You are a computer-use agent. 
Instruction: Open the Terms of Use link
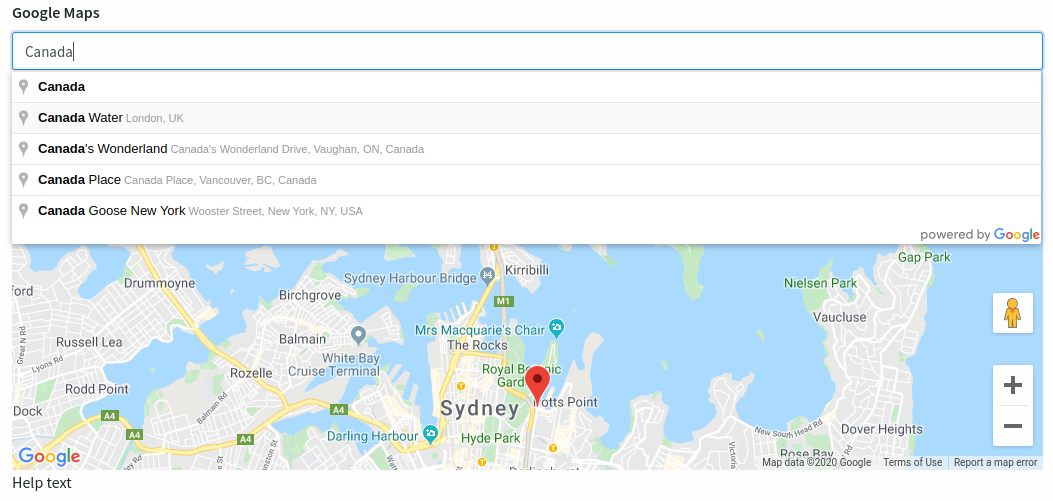(x=912, y=462)
